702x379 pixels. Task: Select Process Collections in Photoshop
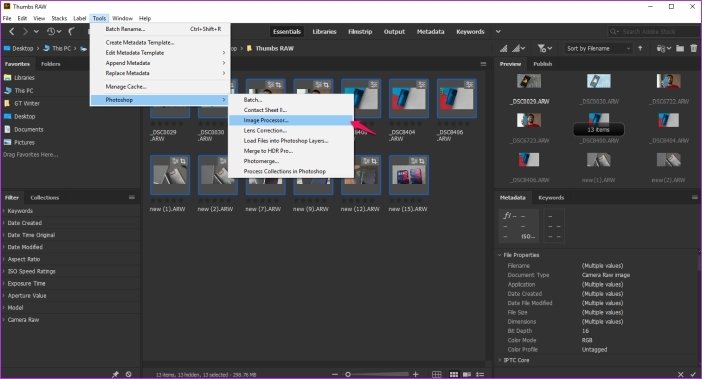click(291, 171)
